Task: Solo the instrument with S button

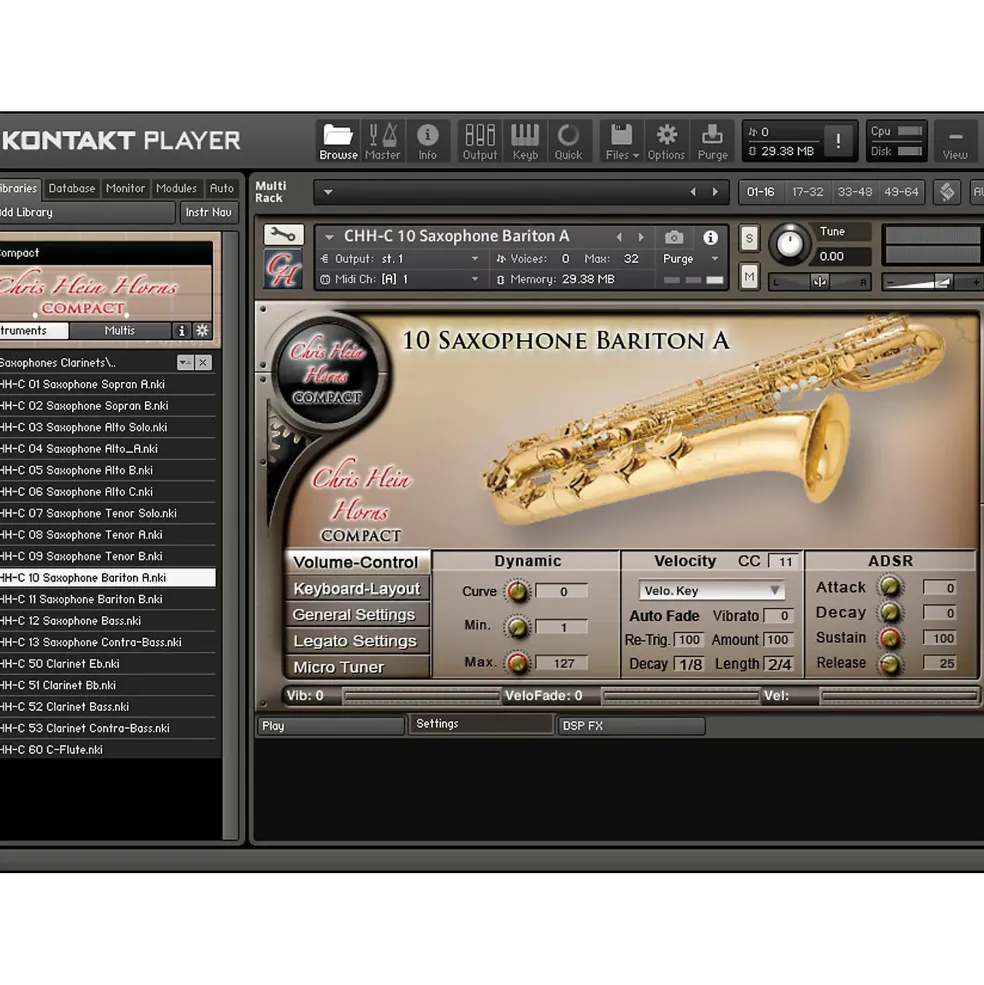Action: point(749,239)
